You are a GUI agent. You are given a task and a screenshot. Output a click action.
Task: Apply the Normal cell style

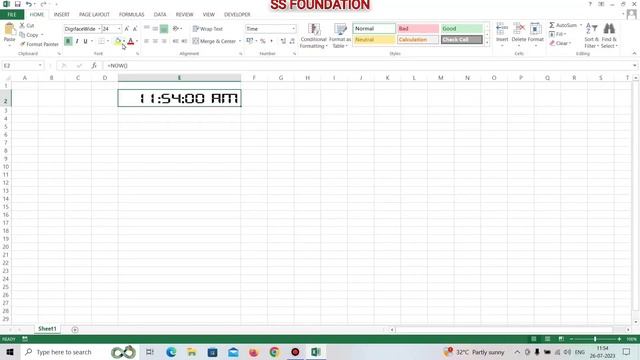pos(374,29)
